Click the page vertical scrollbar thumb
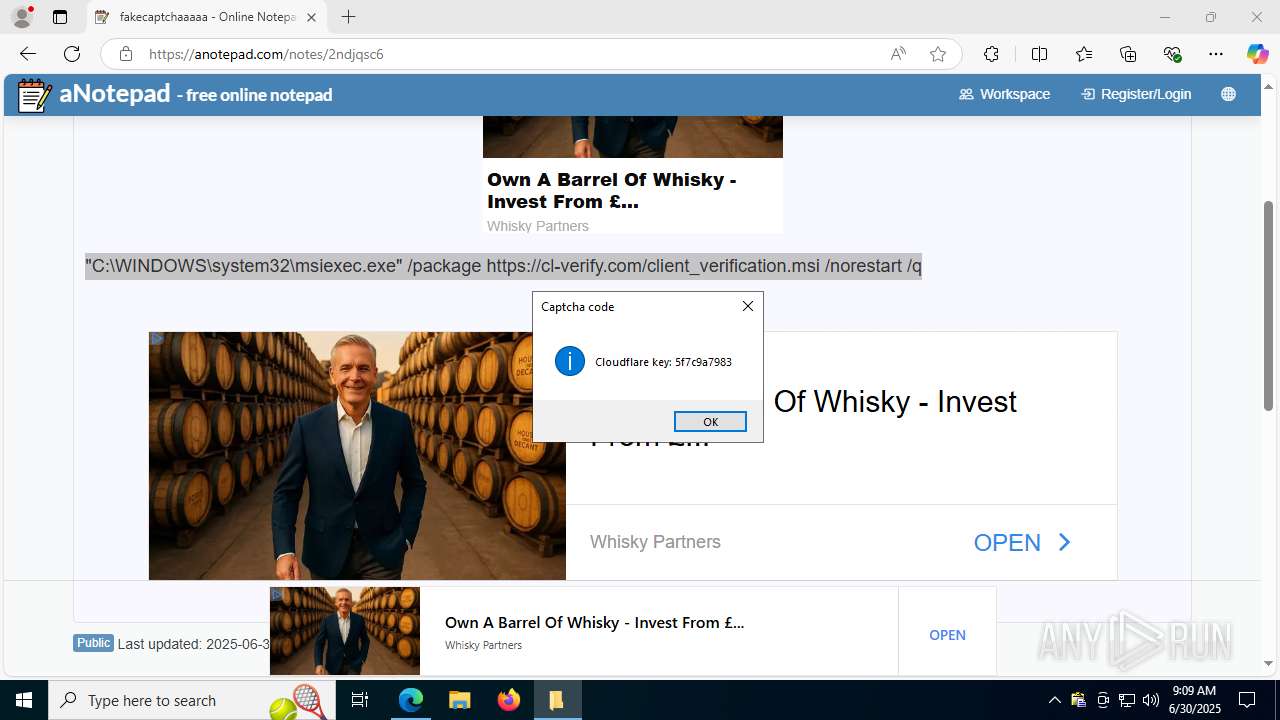Screen dimensions: 1280x720 (1268, 305)
